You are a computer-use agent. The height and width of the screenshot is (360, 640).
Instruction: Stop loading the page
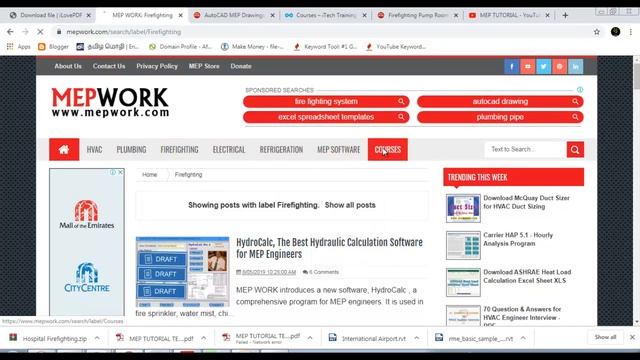click(40, 31)
